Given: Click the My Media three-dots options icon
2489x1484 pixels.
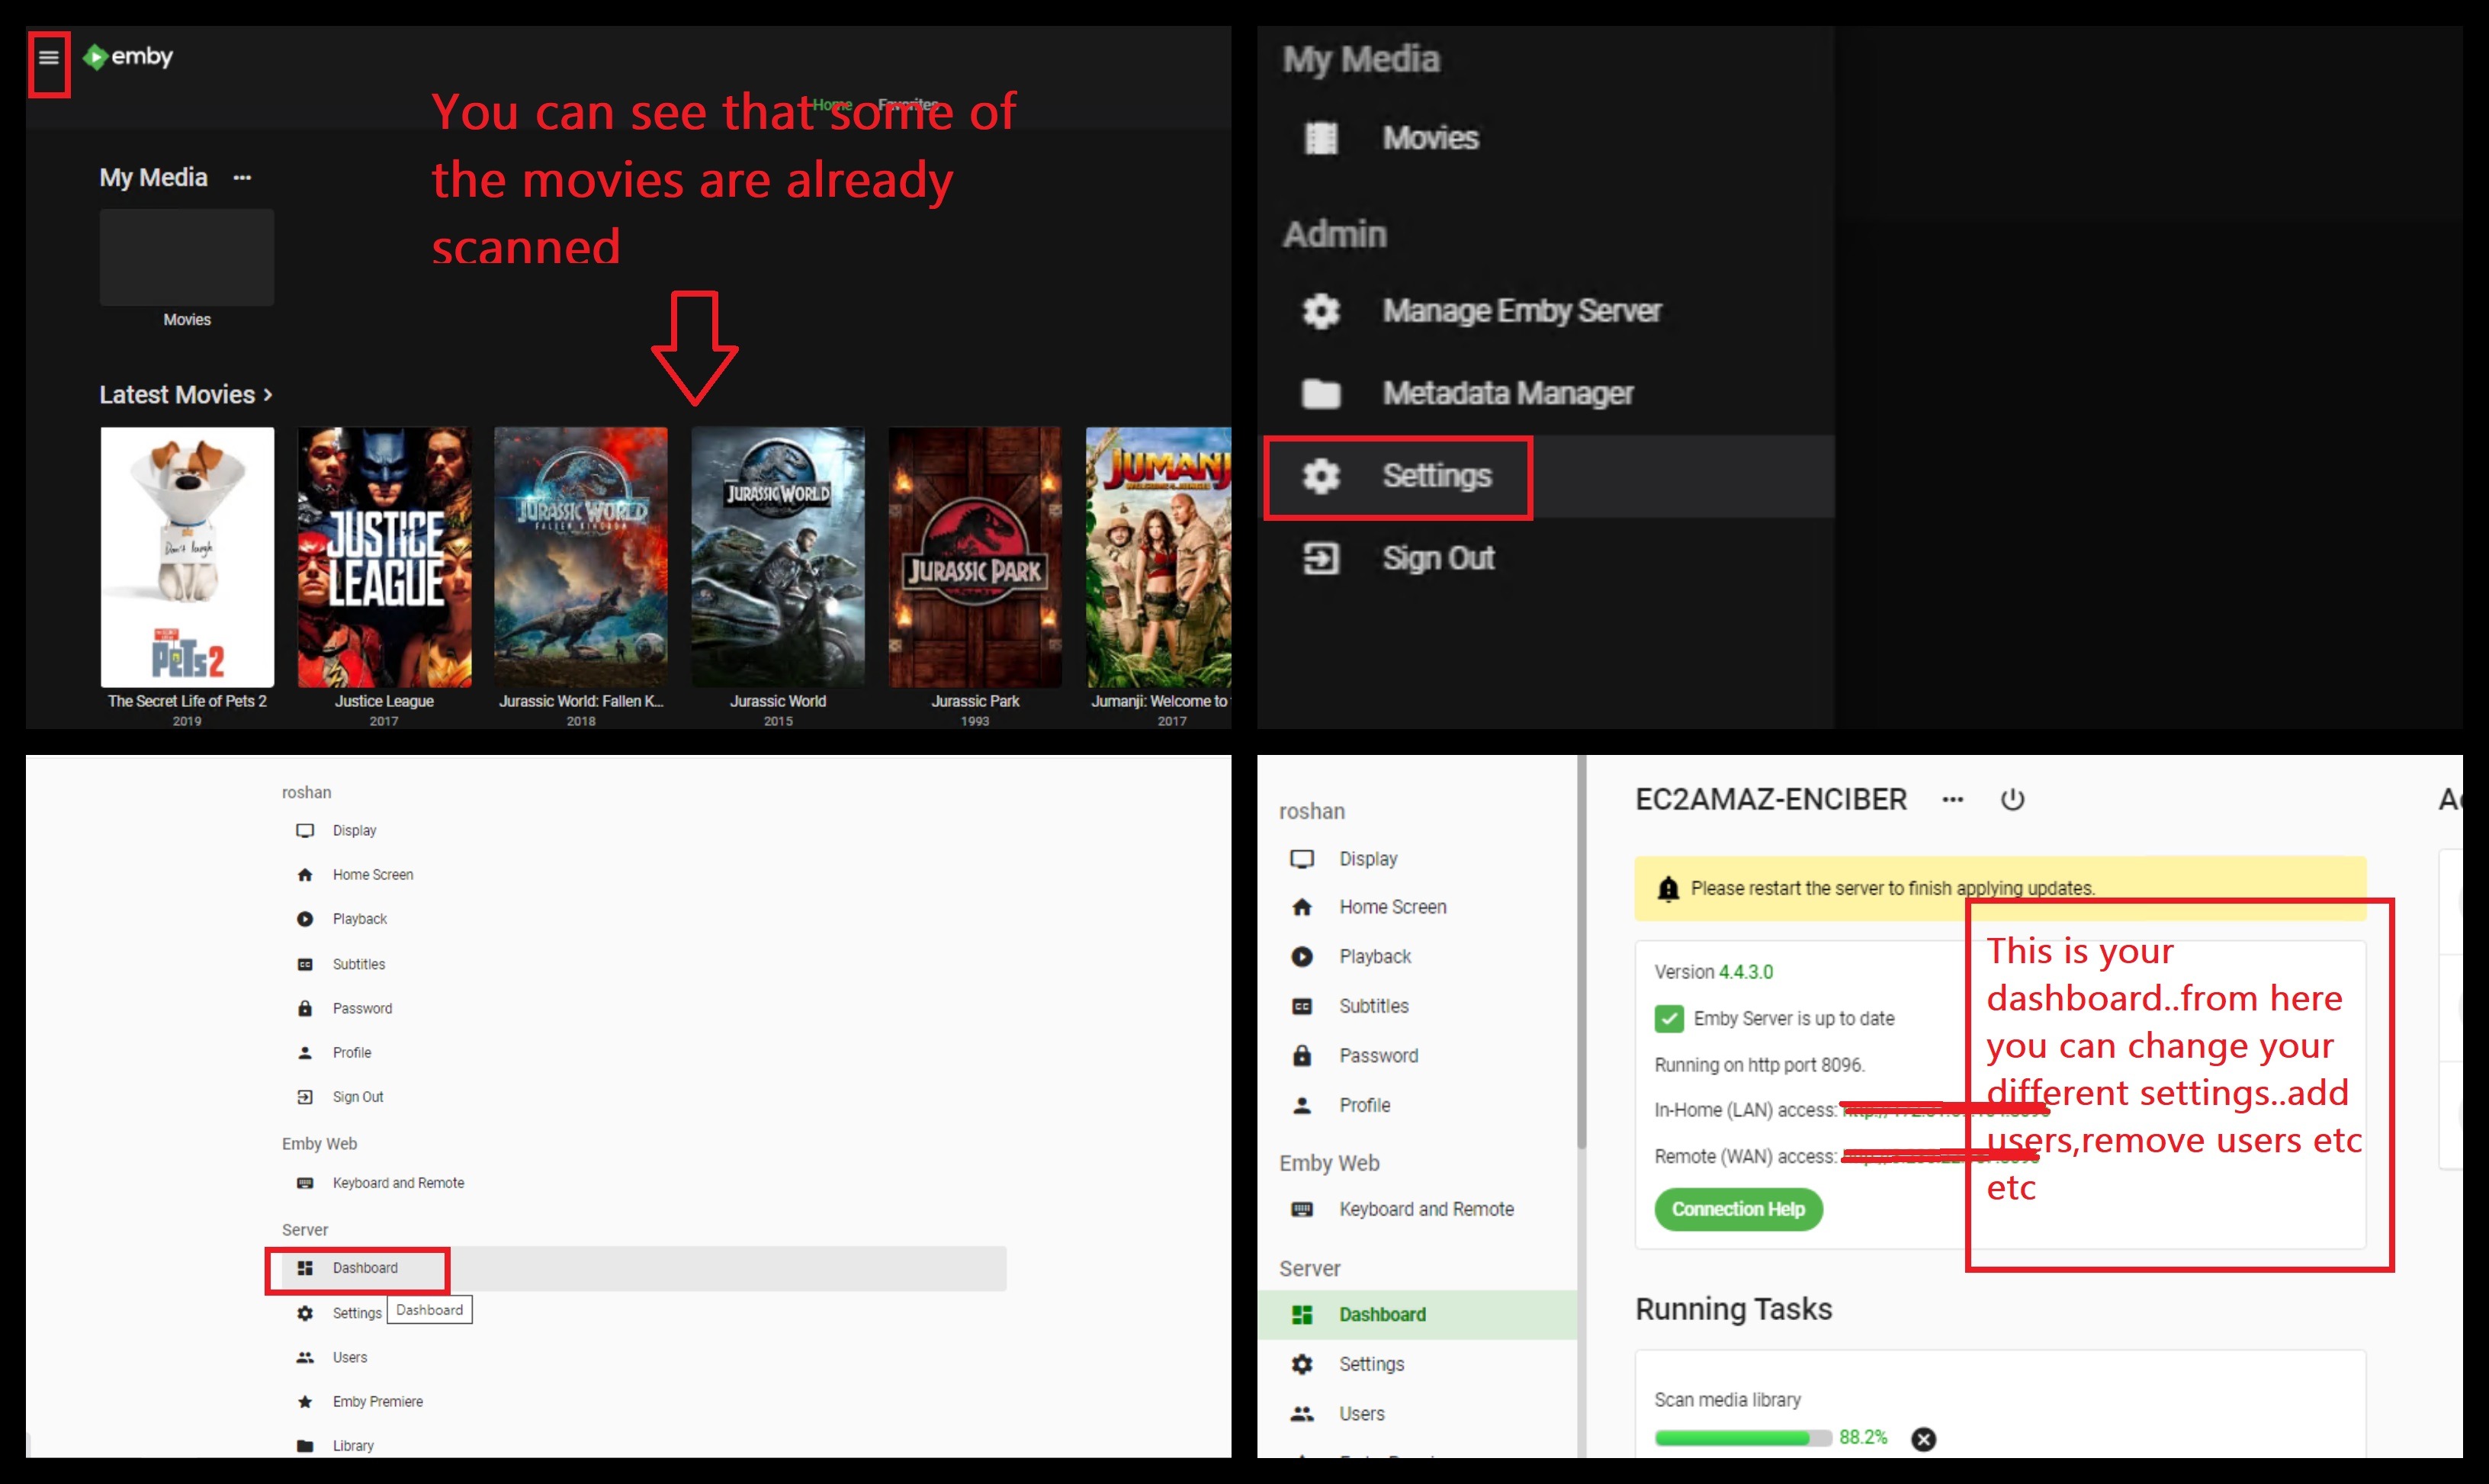Looking at the screenshot, I should point(242,178).
